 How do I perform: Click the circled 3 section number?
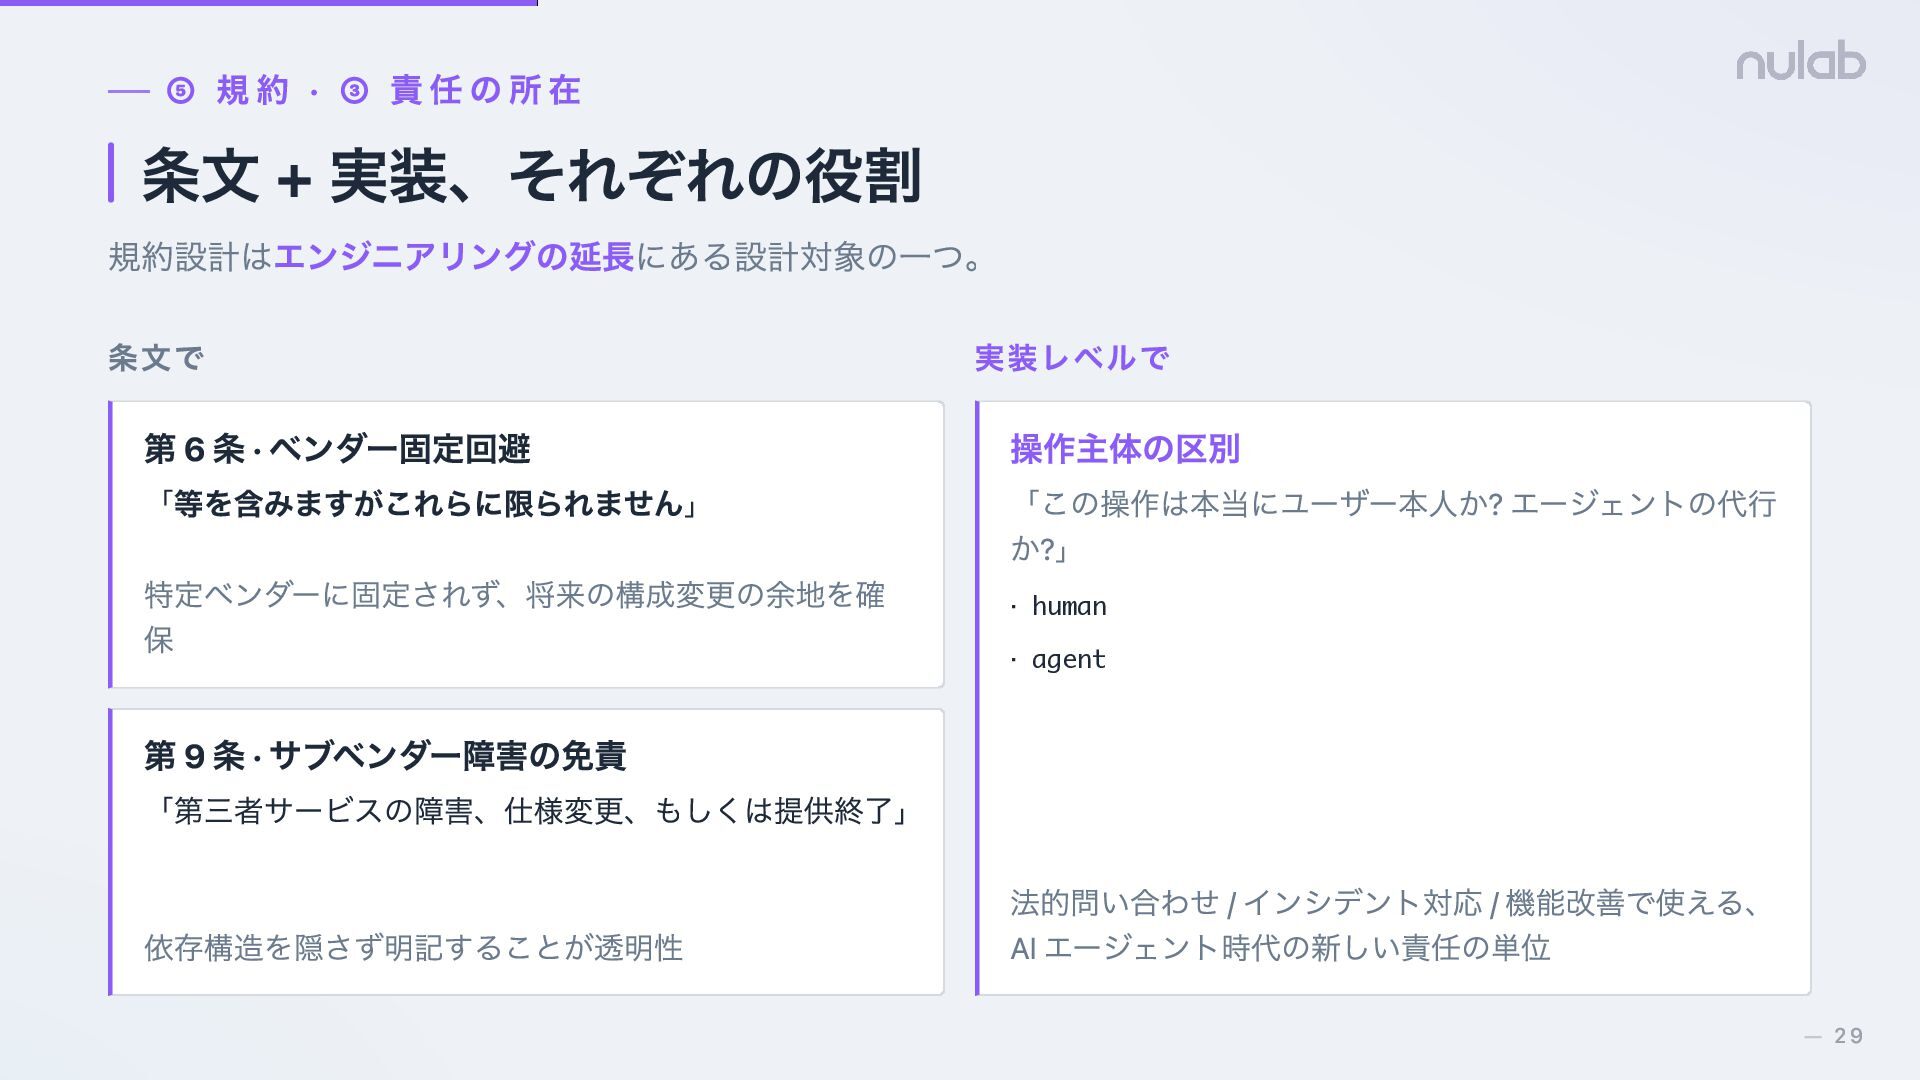pos(354,91)
